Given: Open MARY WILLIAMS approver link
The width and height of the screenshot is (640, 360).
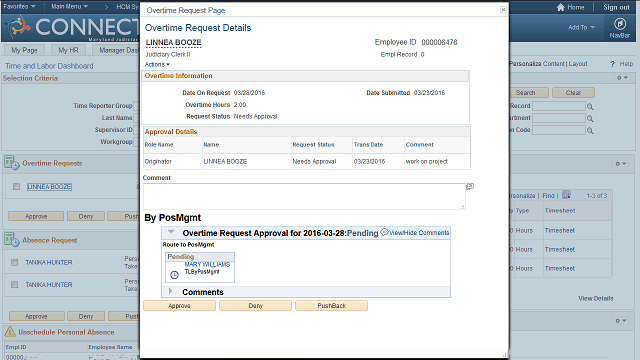Looking at the screenshot, I should [207, 264].
